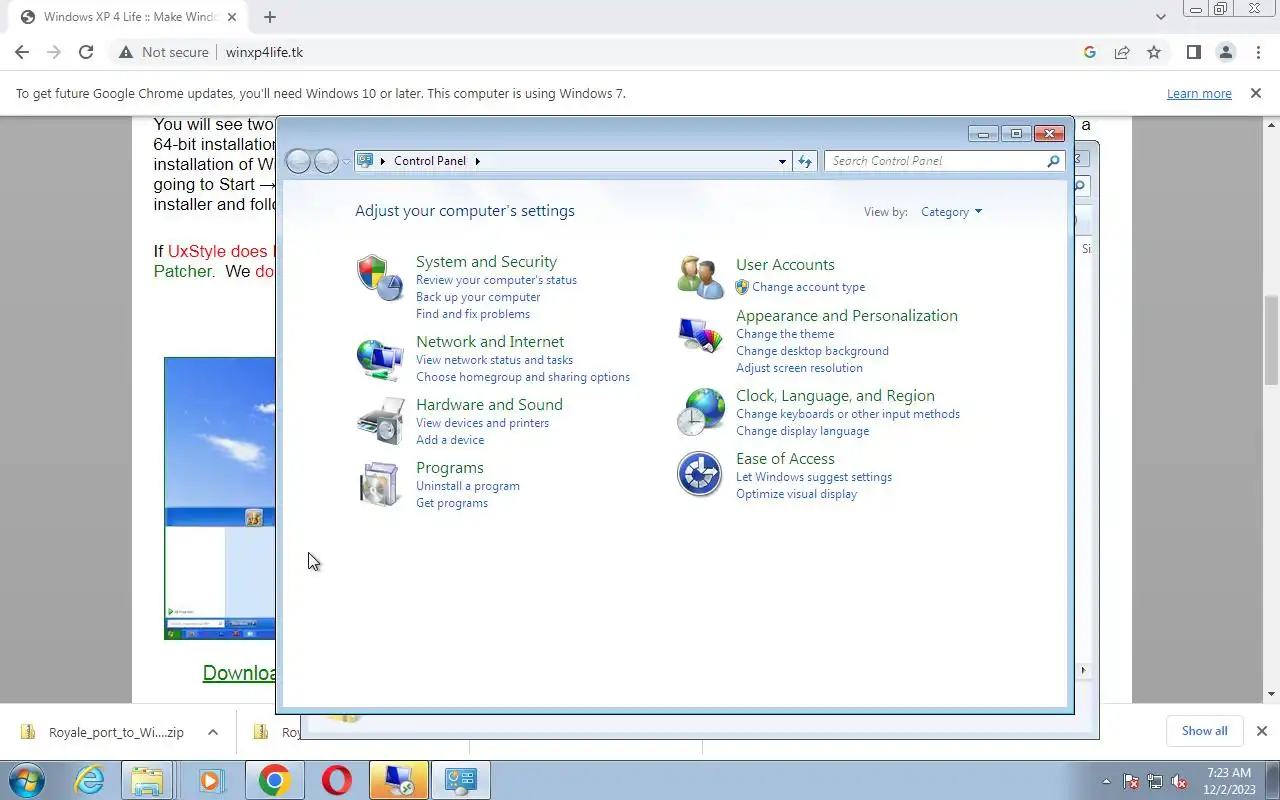Open Find and fix problems
The height and width of the screenshot is (800, 1280).
pyautogui.click(x=473, y=314)
